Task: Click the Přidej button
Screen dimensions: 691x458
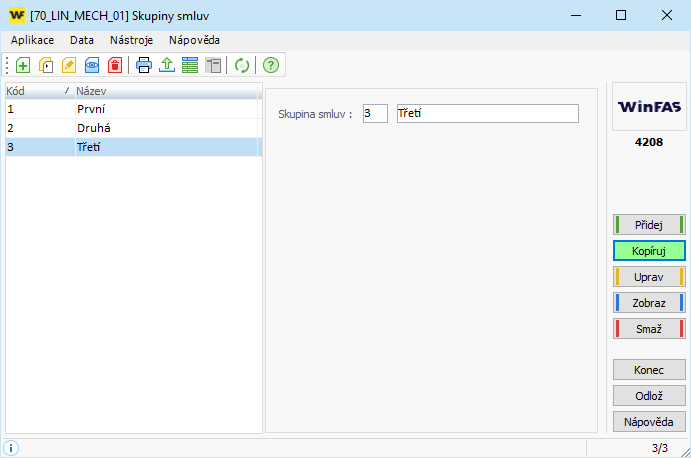Action: click(x=649, y=225)
